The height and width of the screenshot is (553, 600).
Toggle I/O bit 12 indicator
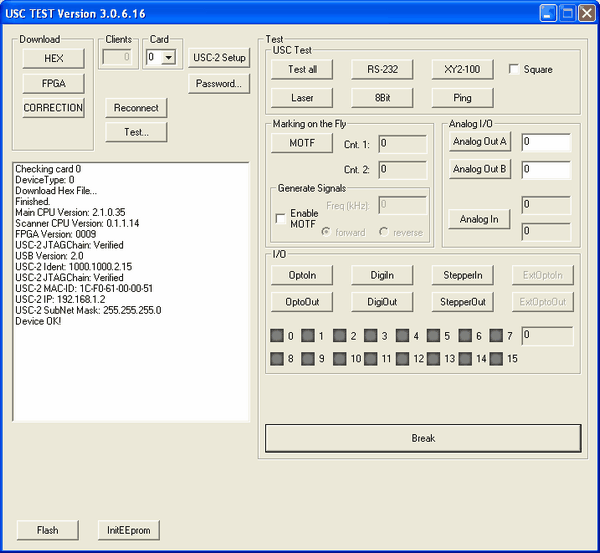point(402,359)
